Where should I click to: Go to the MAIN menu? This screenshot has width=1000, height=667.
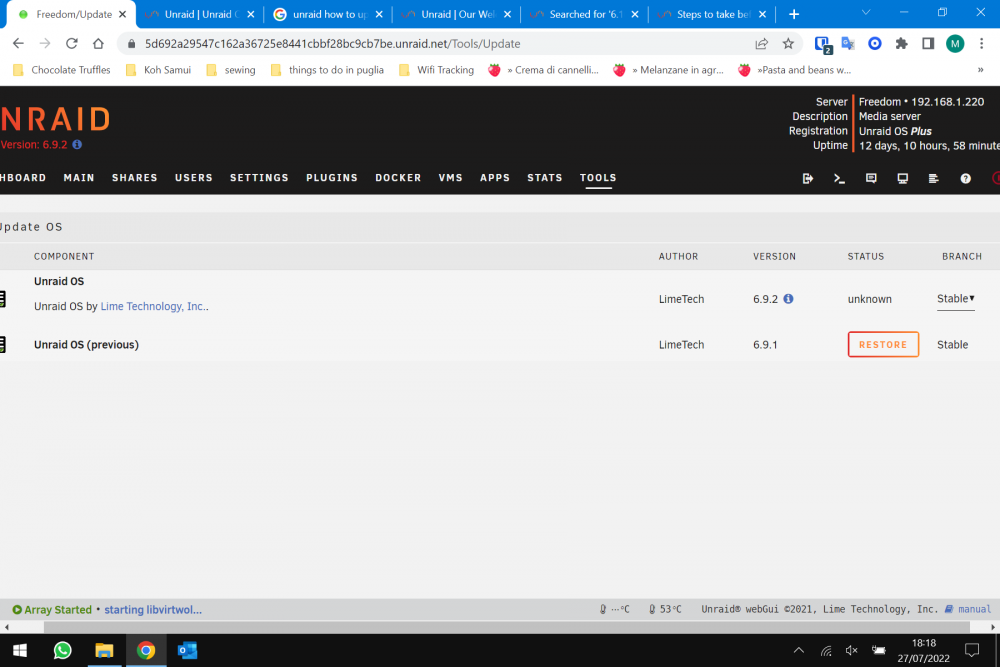[79, 178]
